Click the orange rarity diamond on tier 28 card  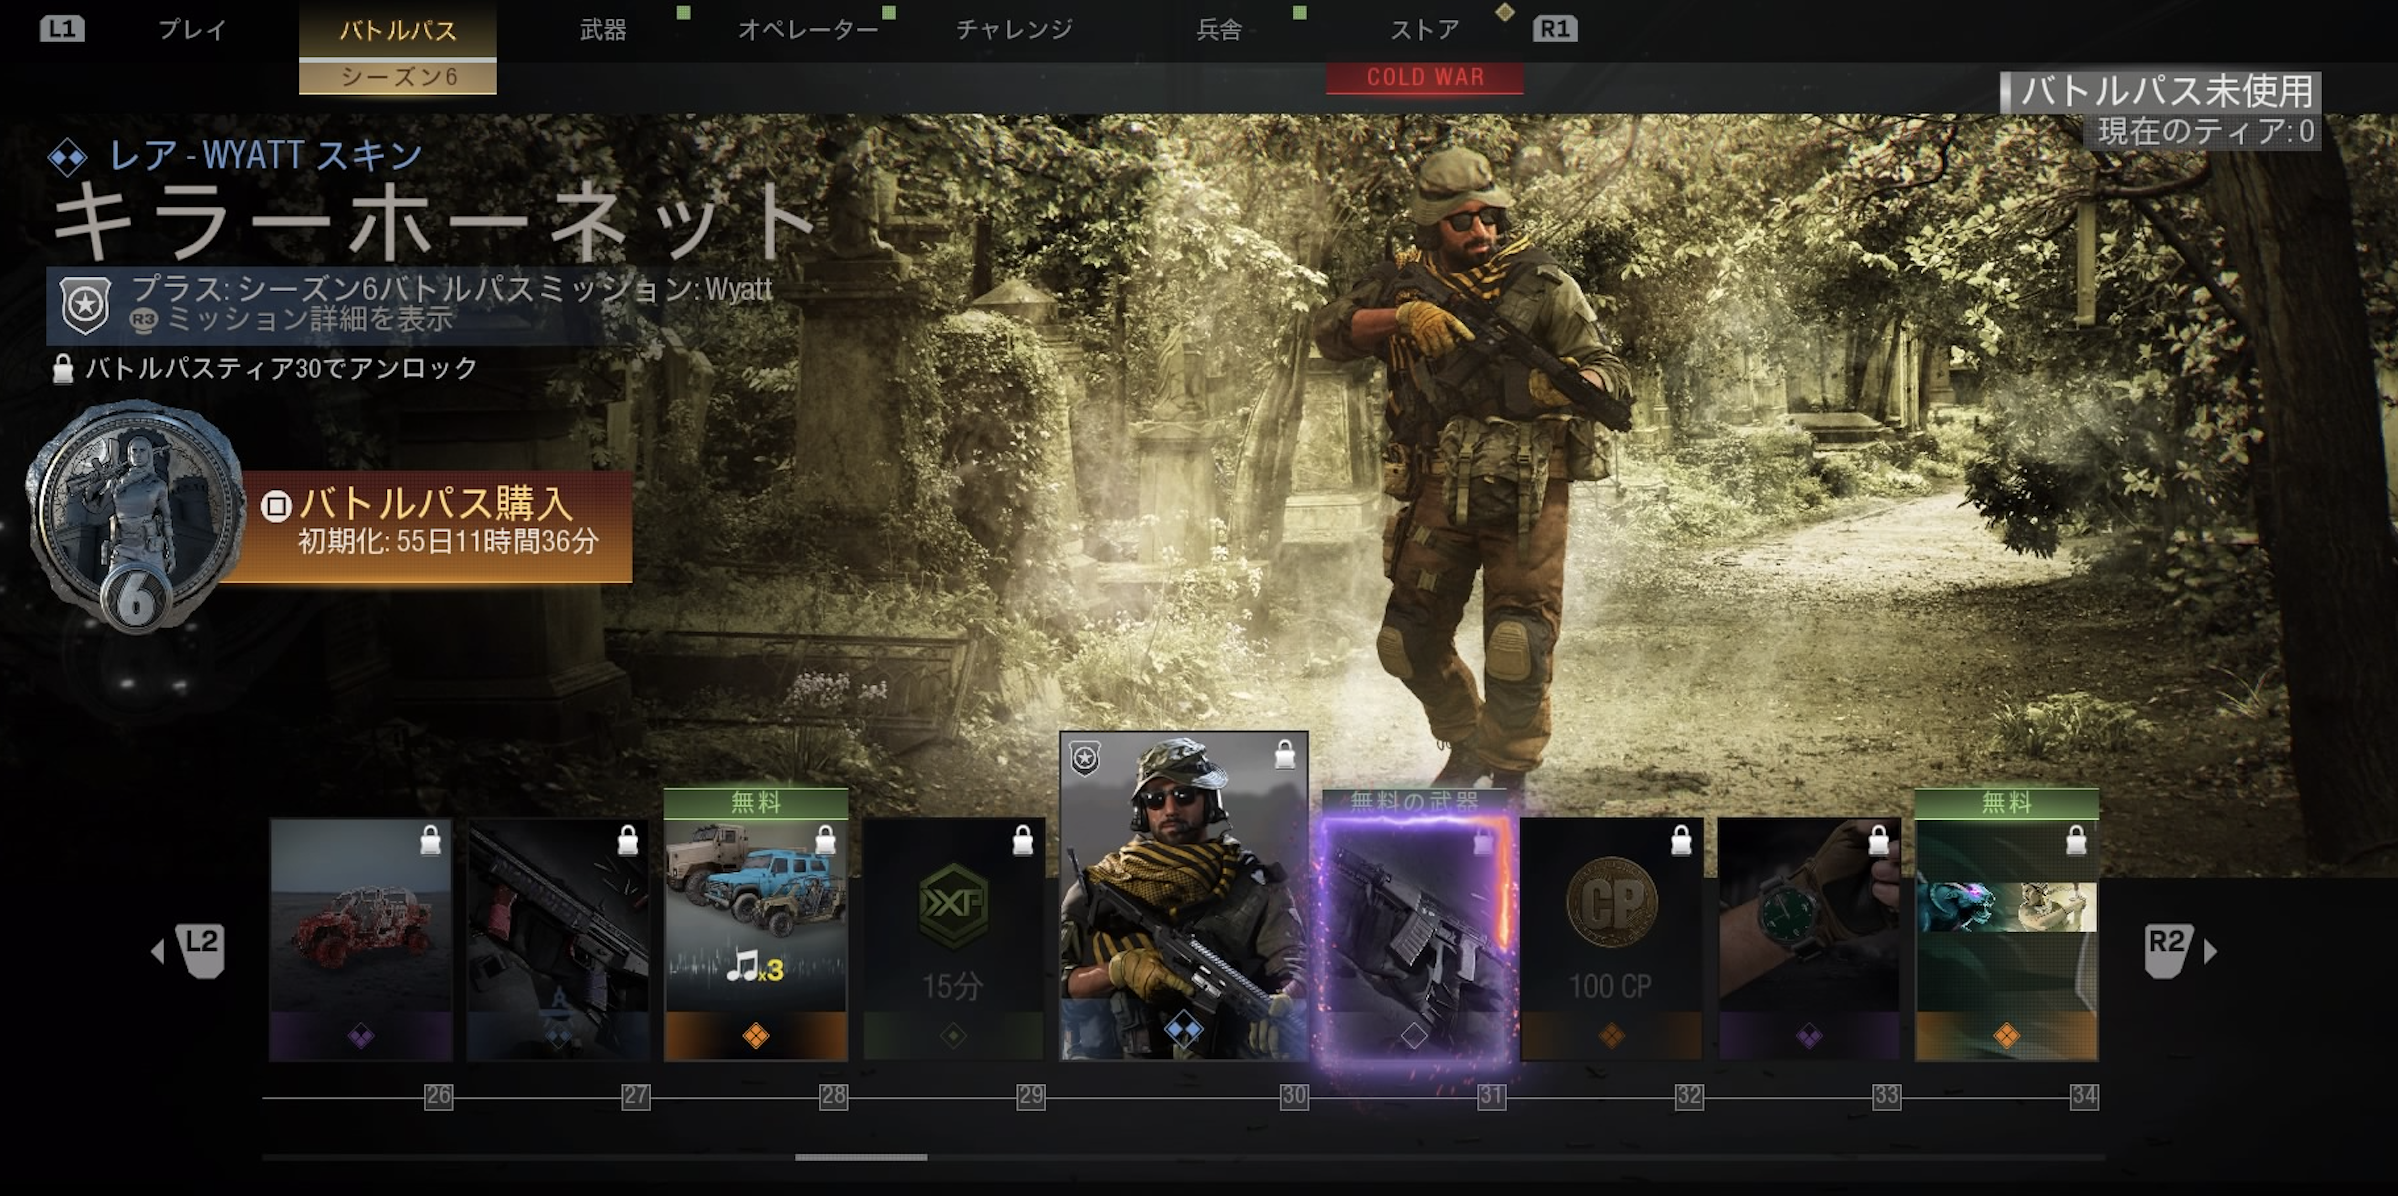click(x=756, y=1036)
